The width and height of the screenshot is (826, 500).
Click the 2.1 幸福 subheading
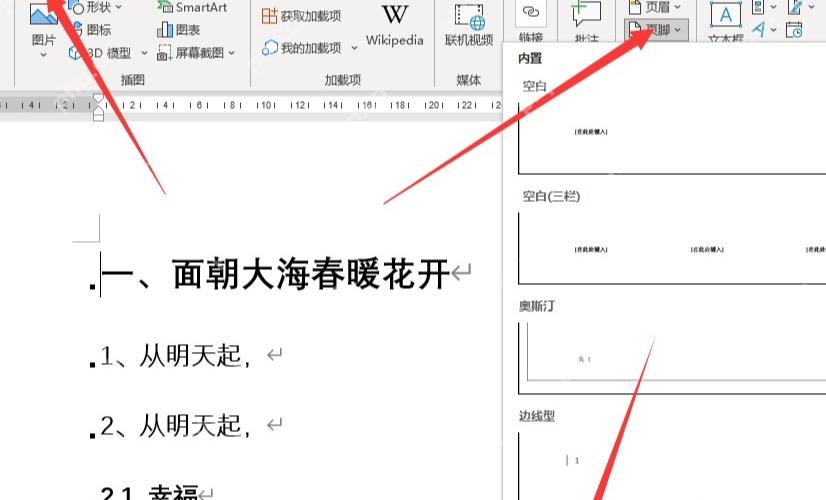[x=149, y=492]
